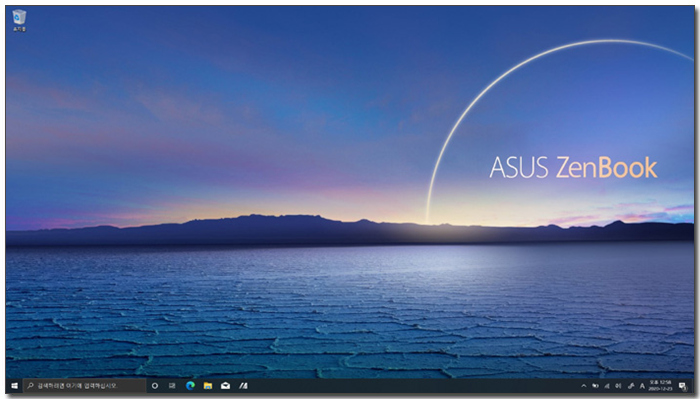Select the Recycle Bin desktop icon
Screen dimensions: 700x399
[x=19, y=21]
